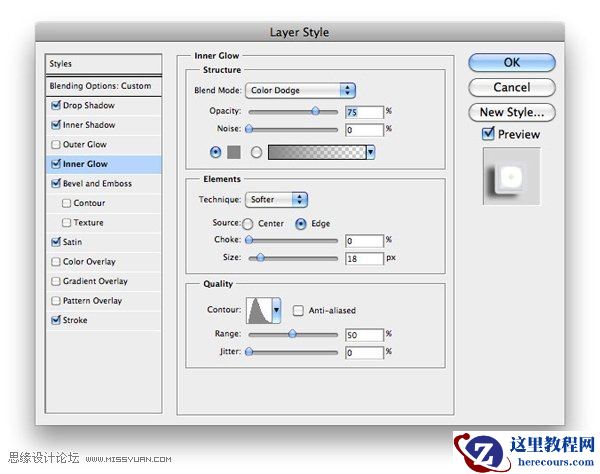Select the solid color radio button
Screen dimensions: 600x474
pos(216,152)
